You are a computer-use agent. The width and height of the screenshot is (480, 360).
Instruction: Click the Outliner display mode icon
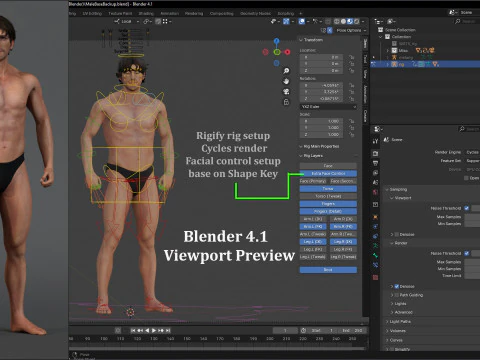[x=391, y=21]
